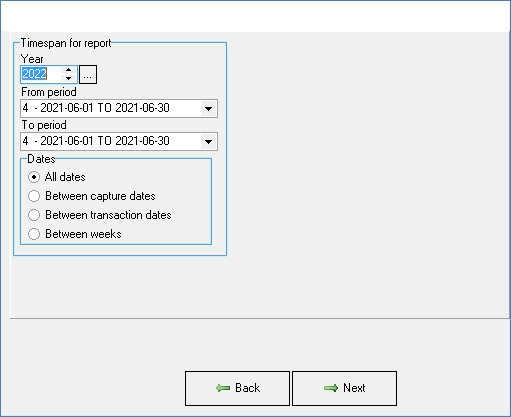Click the Between transaction dates label text
The width and height of the screenshot is (511, 417).
[x=108, y=215]
